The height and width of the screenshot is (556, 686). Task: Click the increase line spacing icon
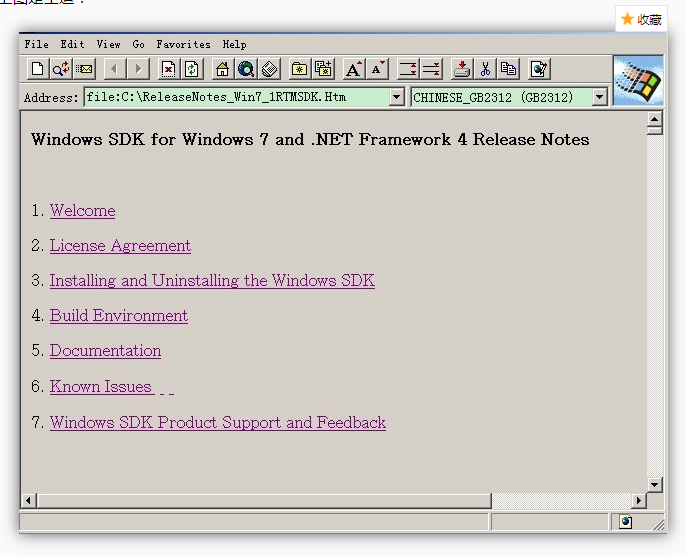[408, 69]
